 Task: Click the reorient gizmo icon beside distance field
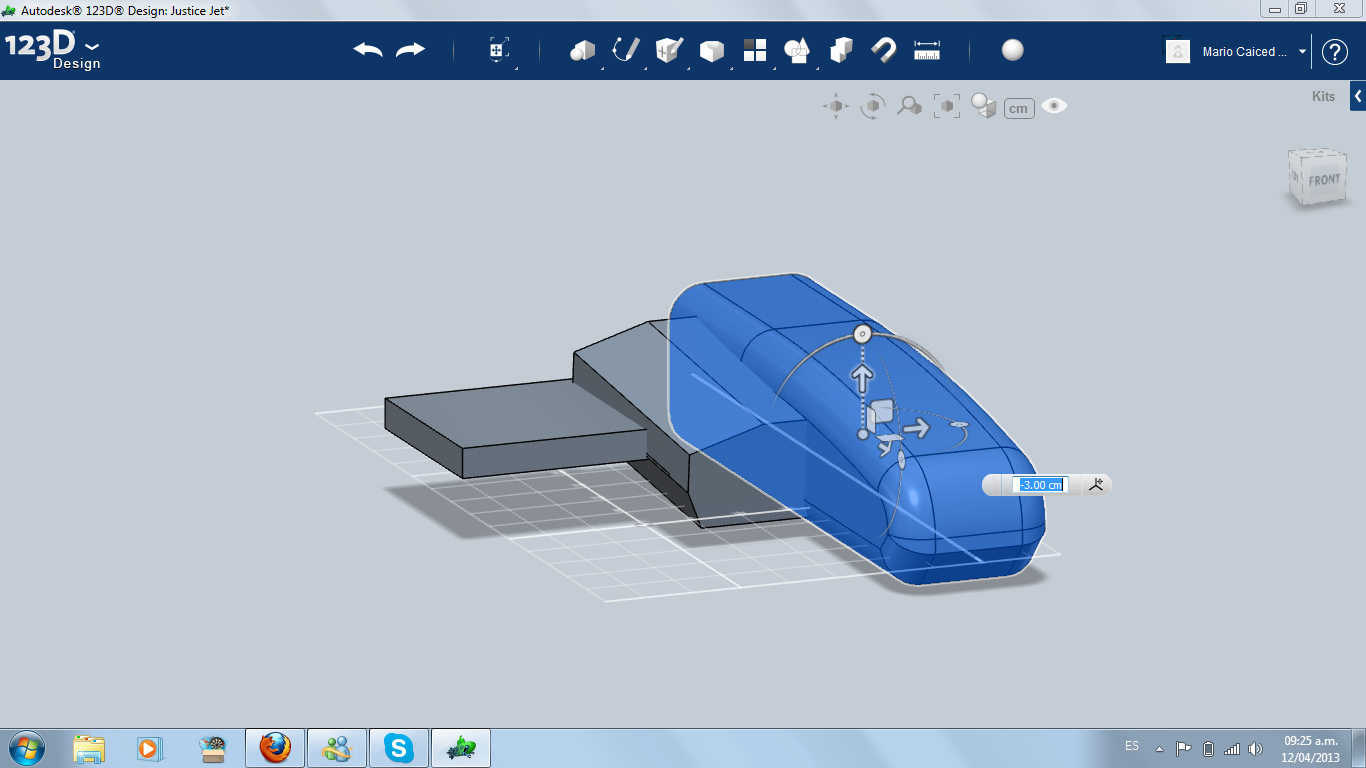coord(1097,485)
